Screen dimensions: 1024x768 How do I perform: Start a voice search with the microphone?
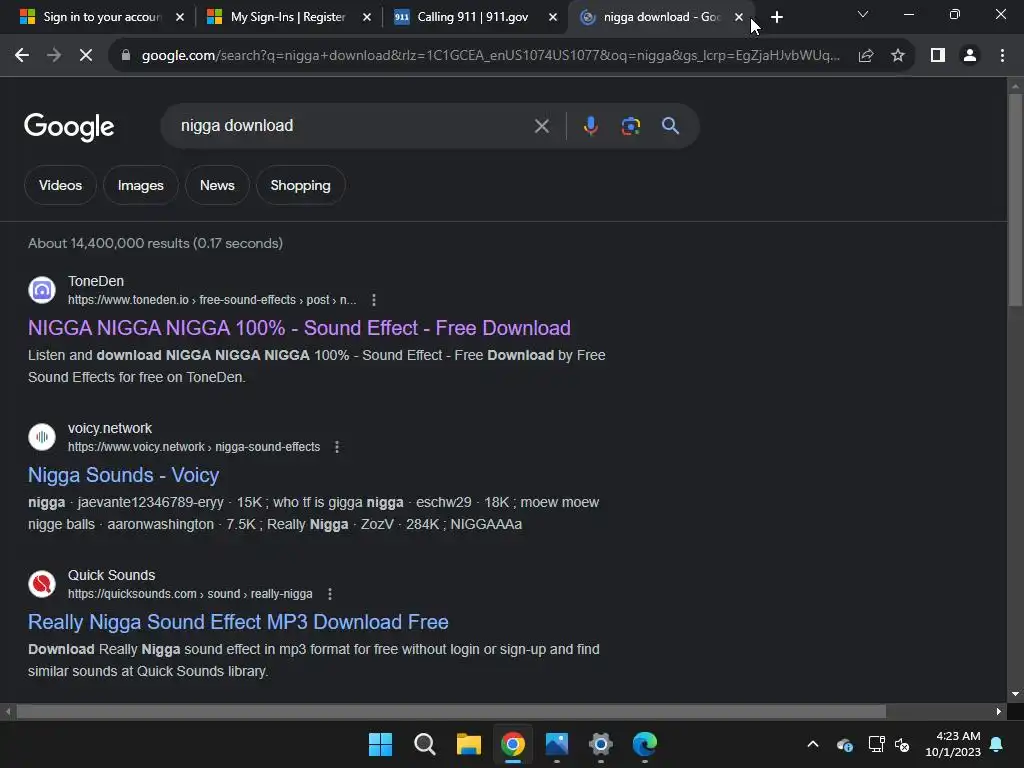pyautogui.click(x=590, y=126)
